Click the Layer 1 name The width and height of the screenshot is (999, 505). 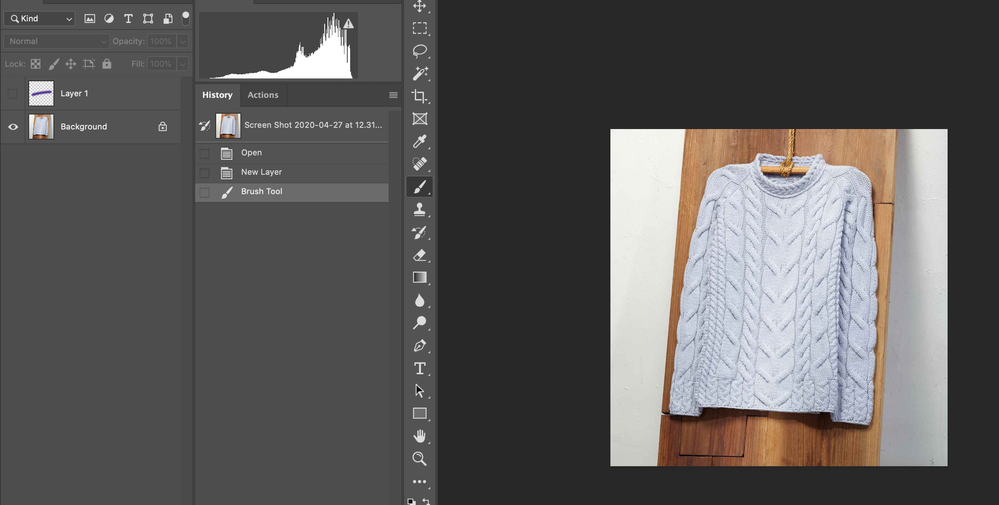tap(75, 94)
